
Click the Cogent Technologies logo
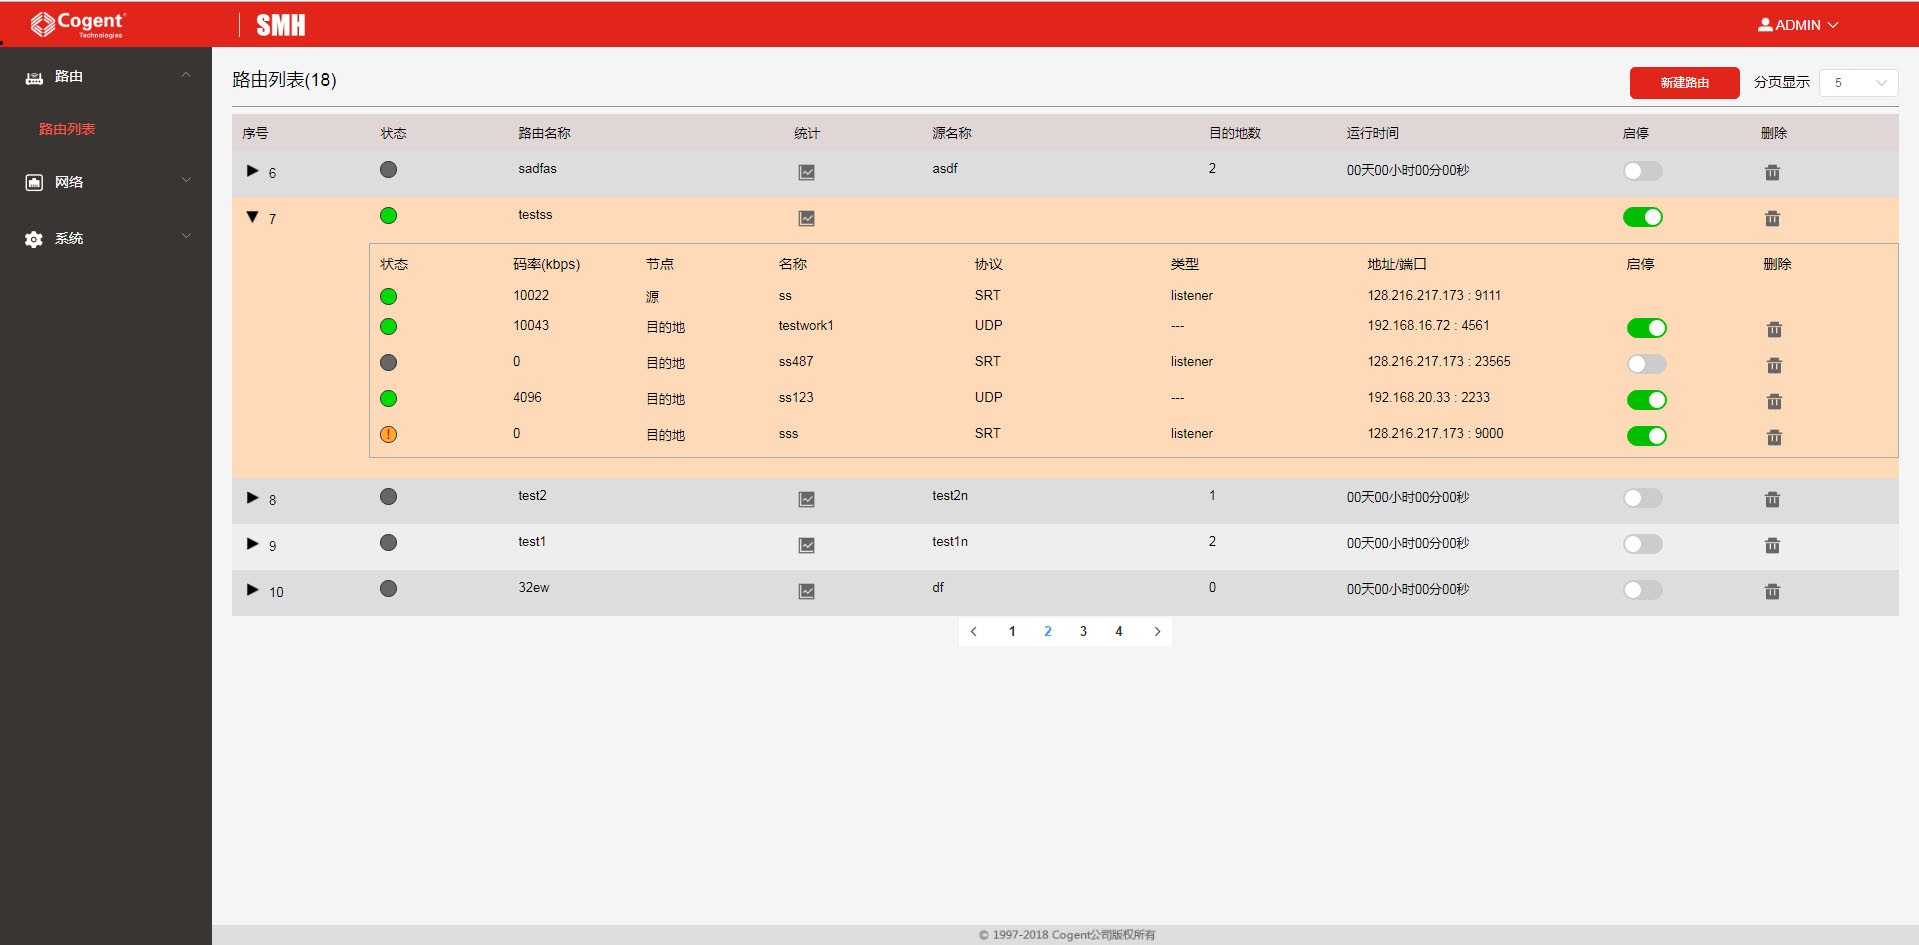(x=78, y=24)
